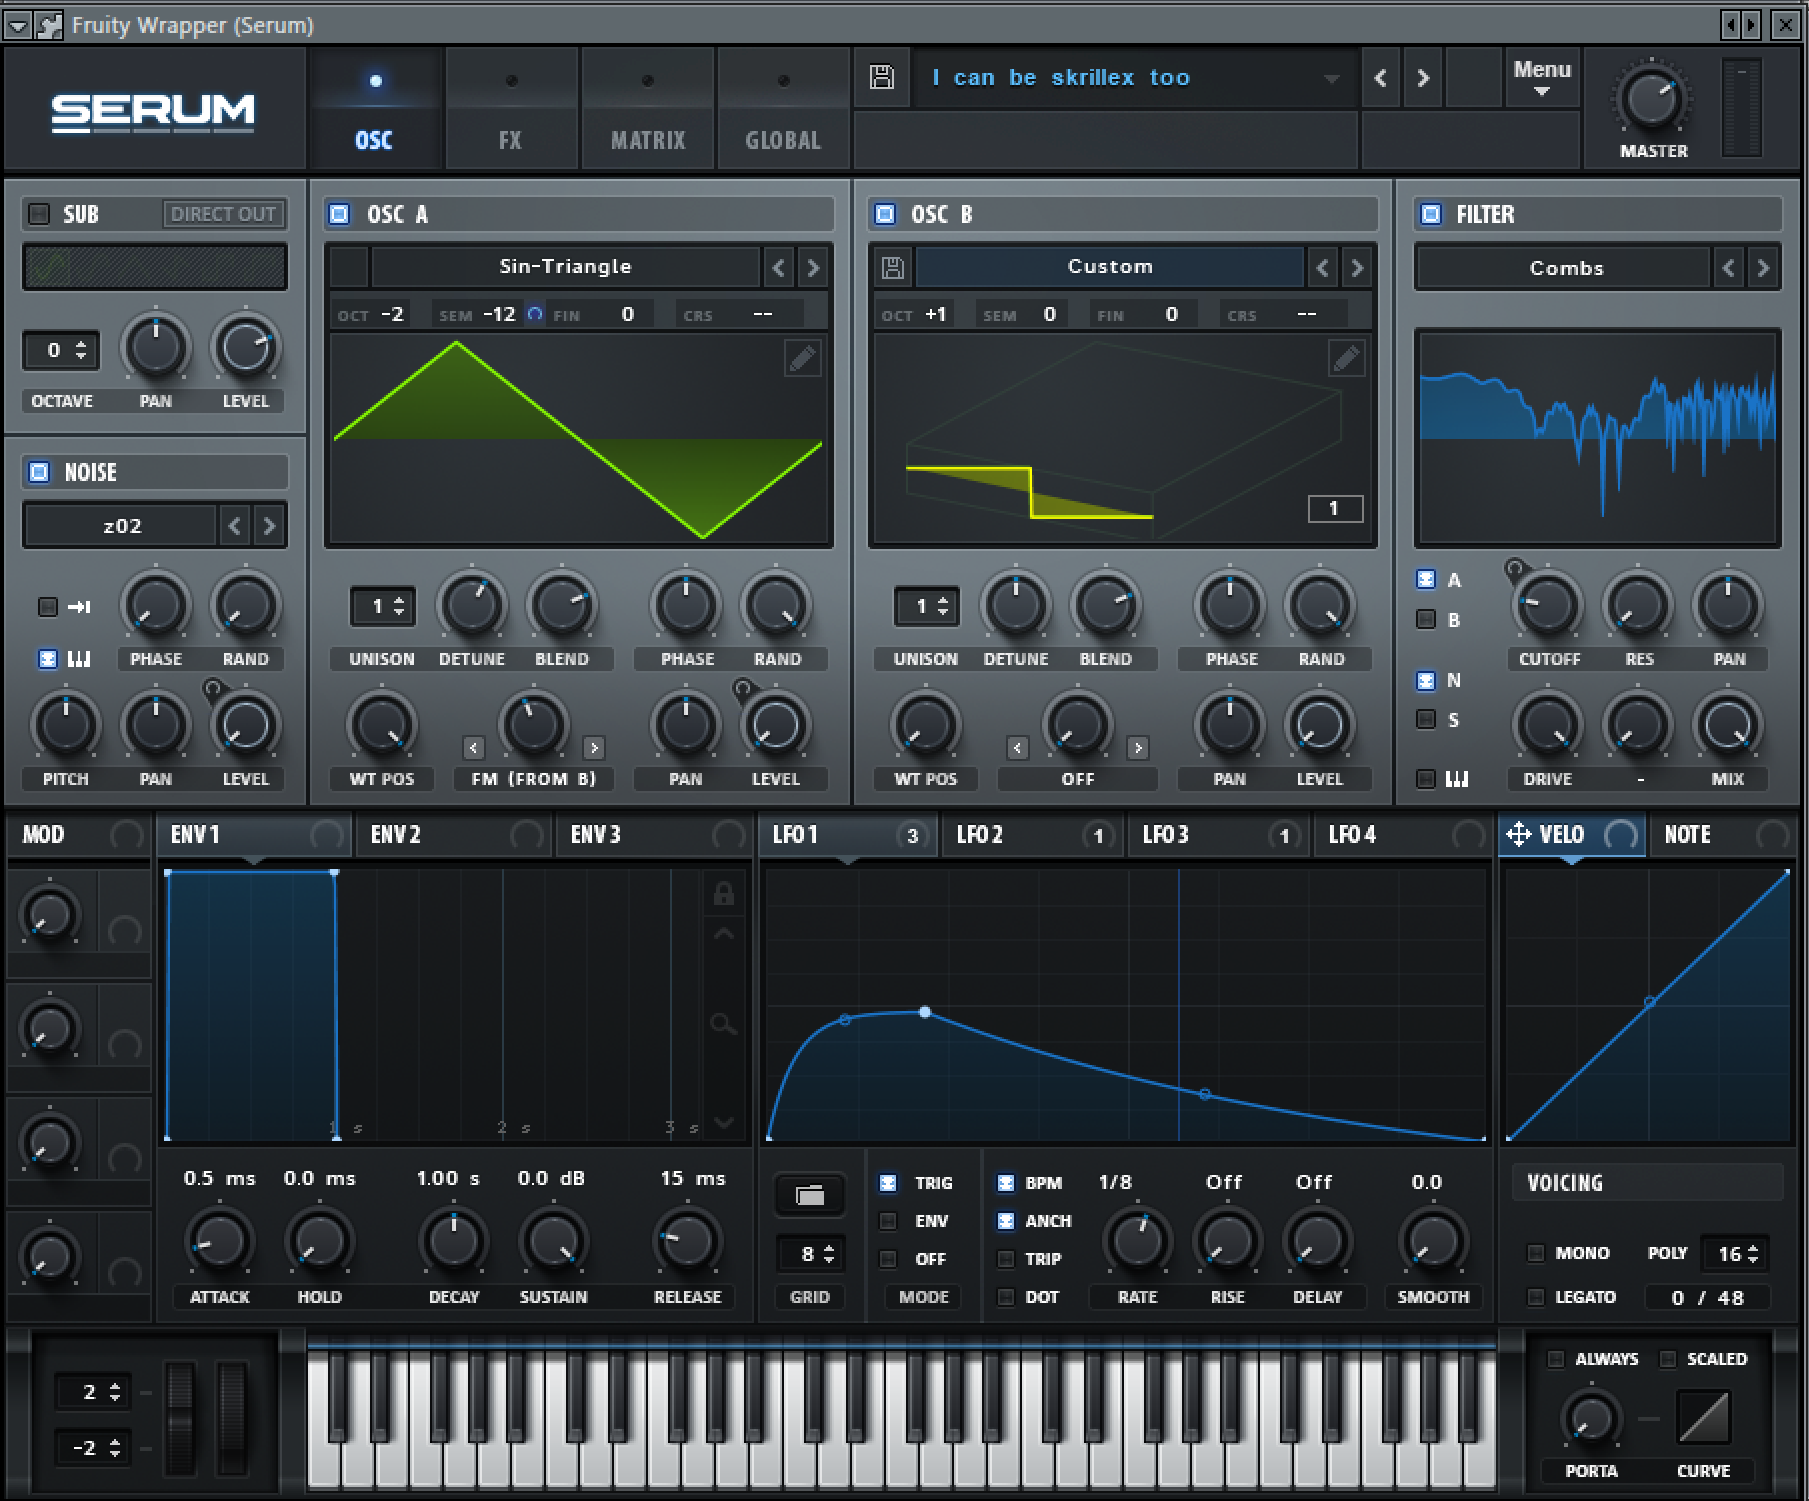Click the OSC A warp mode left arrow
The width and height of the screenshot is (1809, 1501).
tap(474, 748)
